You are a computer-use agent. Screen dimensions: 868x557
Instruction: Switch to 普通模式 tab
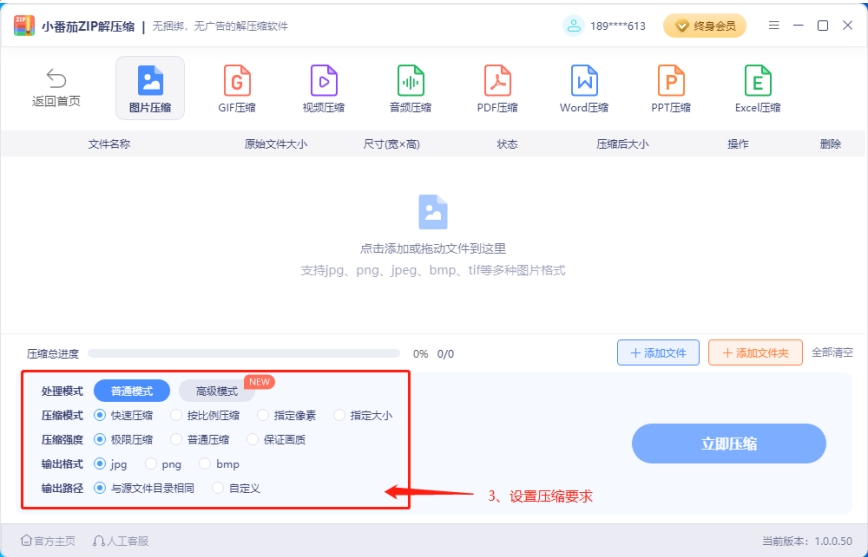(x=132, y=391)
